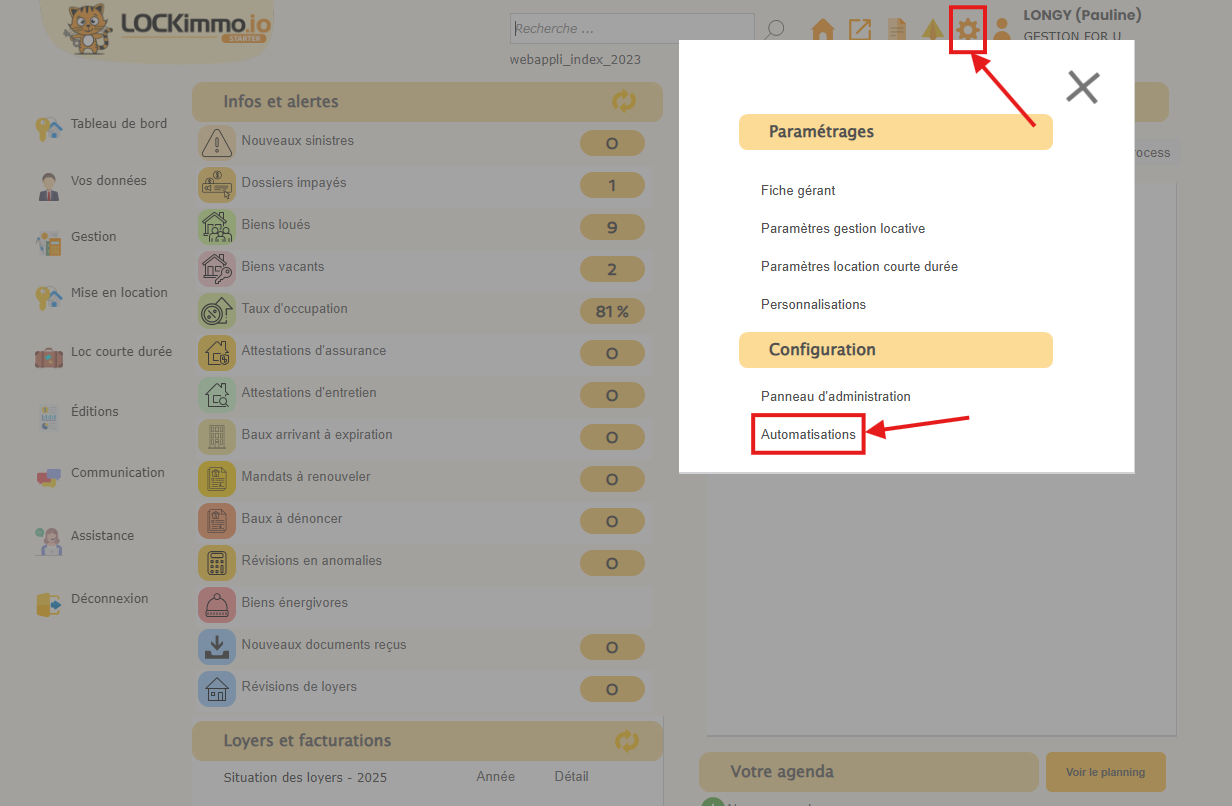Click the home icon in top toolbar
This screenshot has width=1232, height=806.
(822, 30)
